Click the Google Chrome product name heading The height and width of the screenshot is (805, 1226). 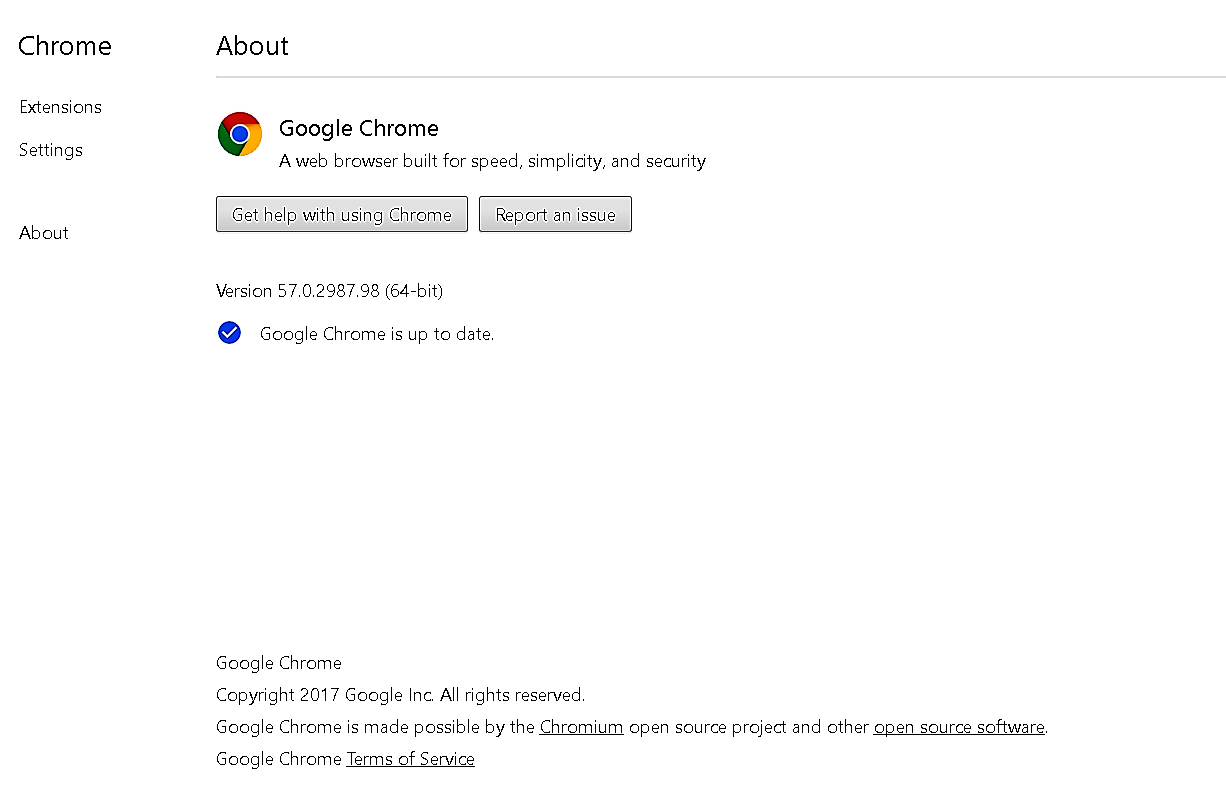point(359,128)
